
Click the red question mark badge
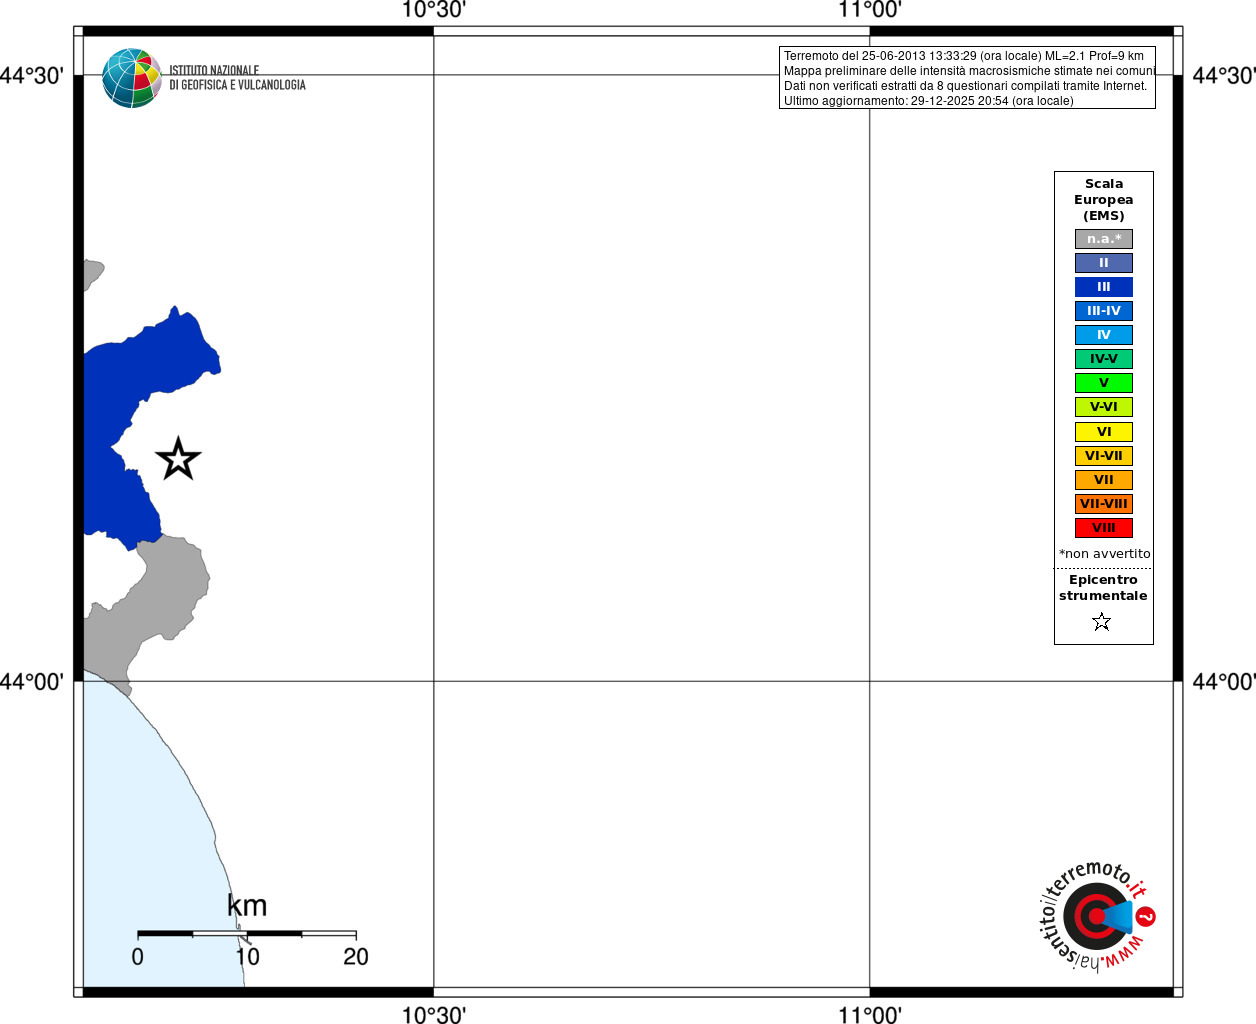1146,916
